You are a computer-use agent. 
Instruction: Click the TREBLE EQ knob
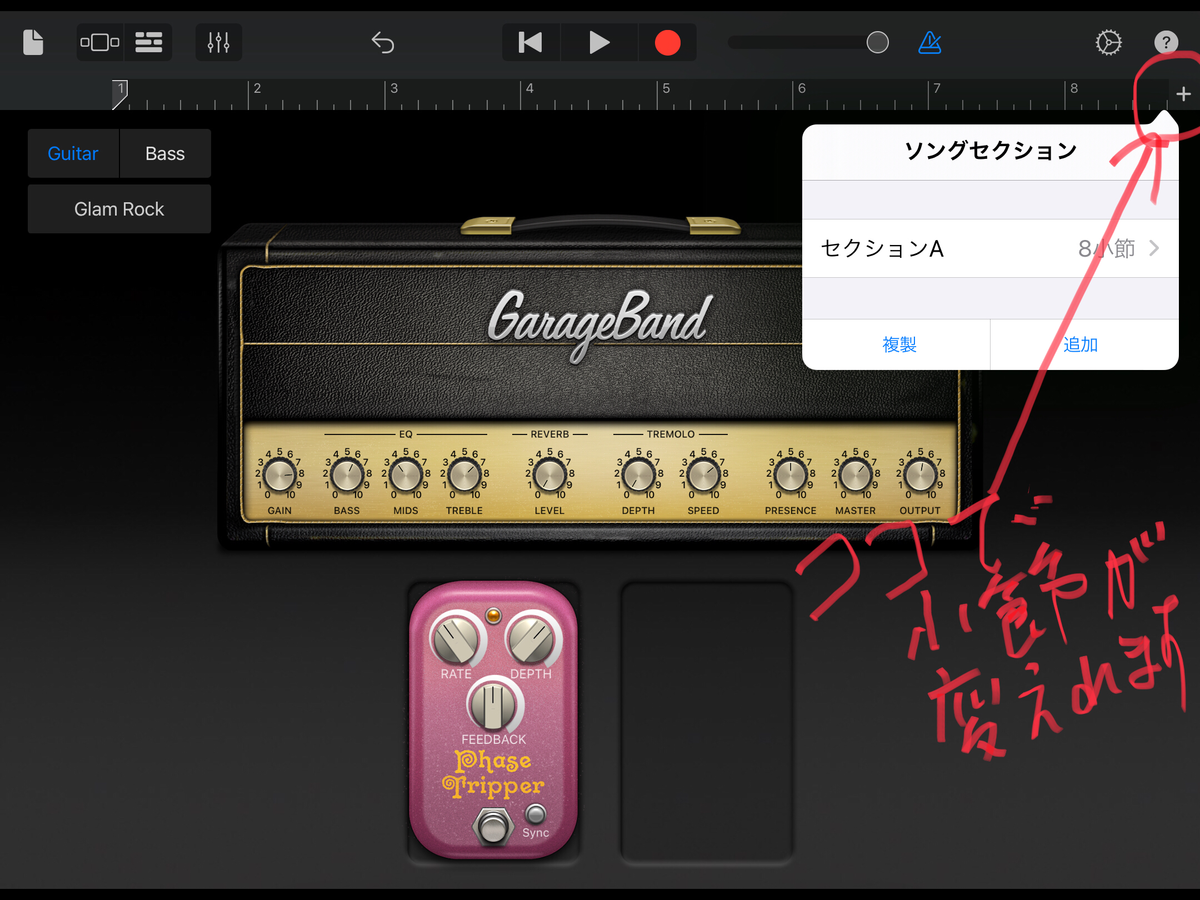464,474
